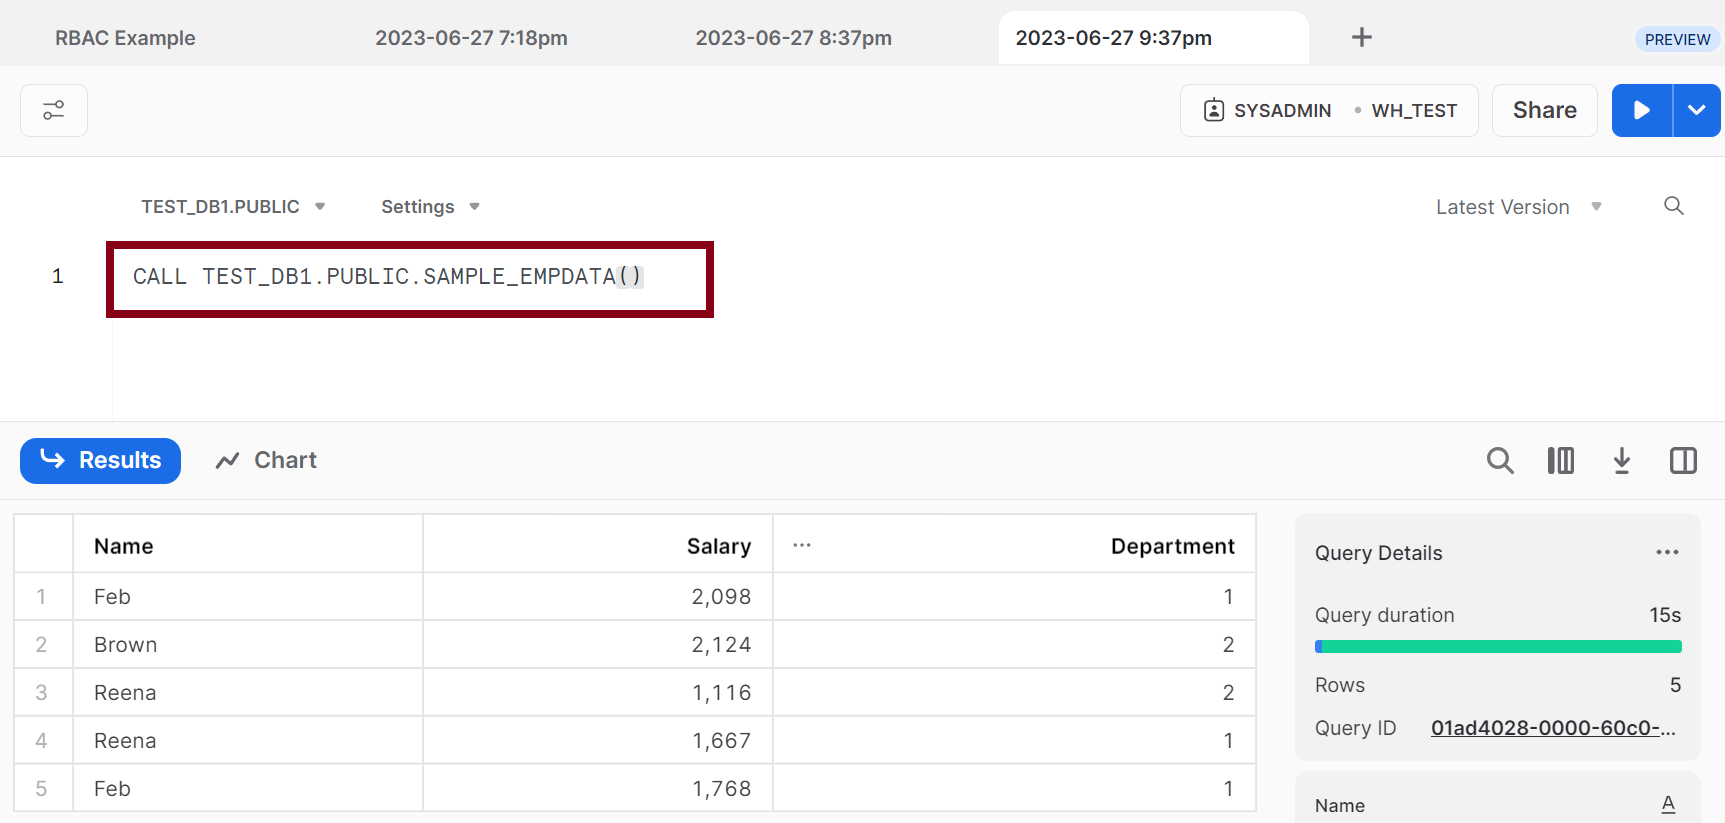Switch to Chart view

tap(266, 460)
